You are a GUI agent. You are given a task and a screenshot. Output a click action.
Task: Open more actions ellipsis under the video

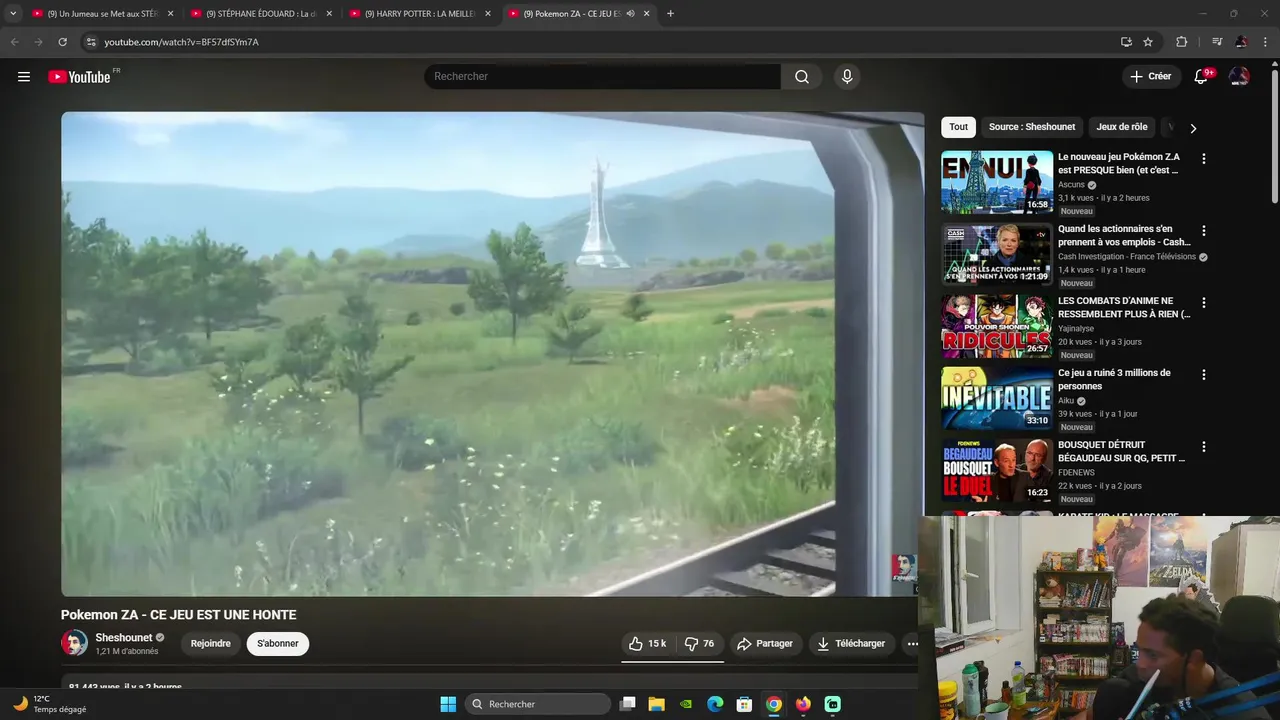click(x=912, y=644)
